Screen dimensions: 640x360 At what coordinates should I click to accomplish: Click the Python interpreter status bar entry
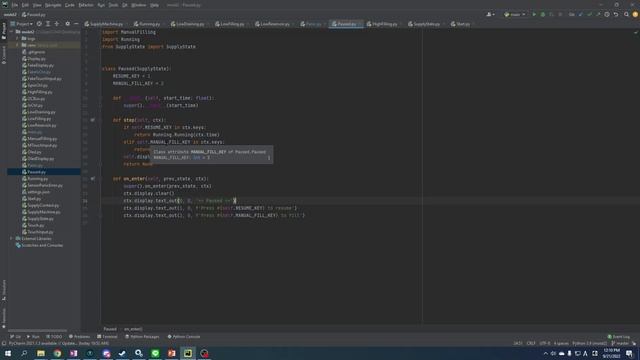(589, 343)
